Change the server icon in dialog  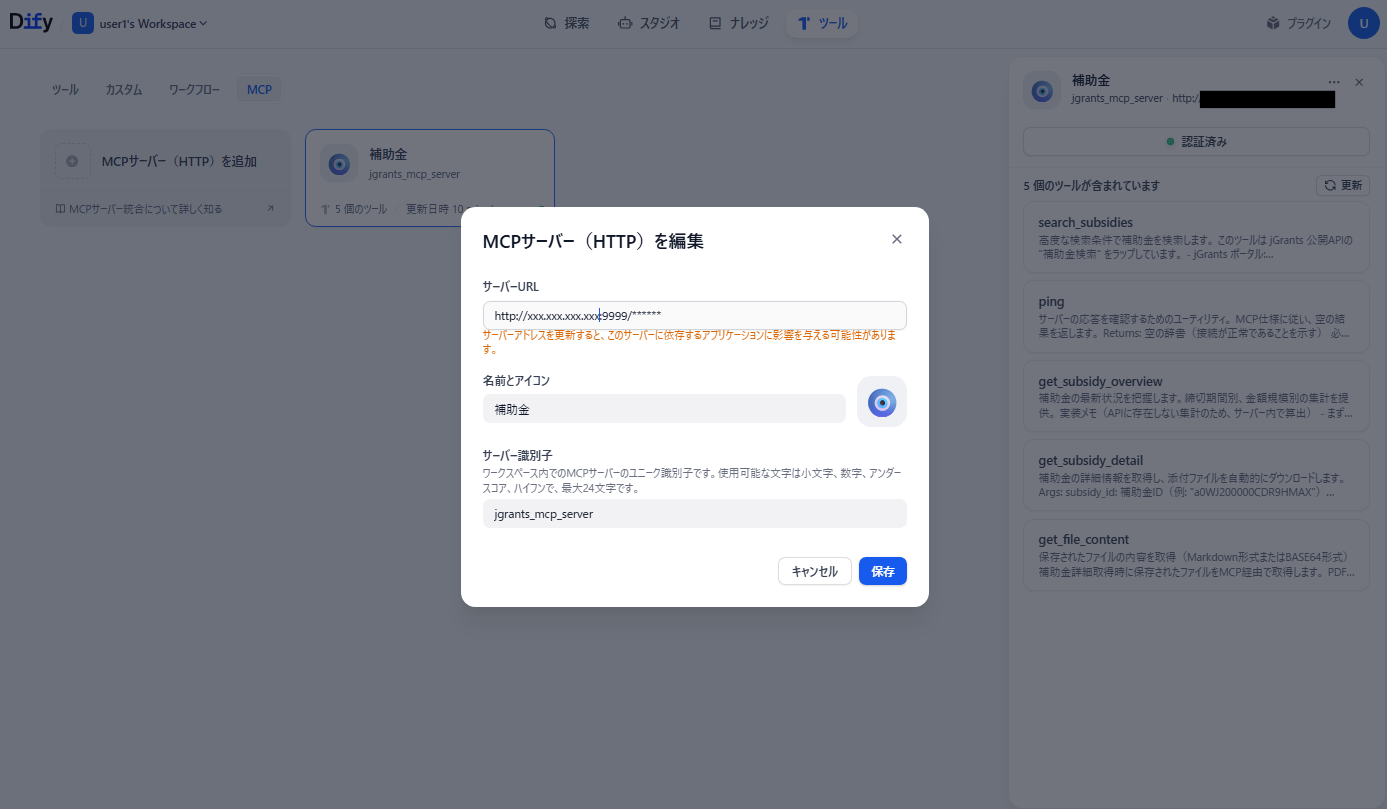pyautogui.click(x=881, y=402)
